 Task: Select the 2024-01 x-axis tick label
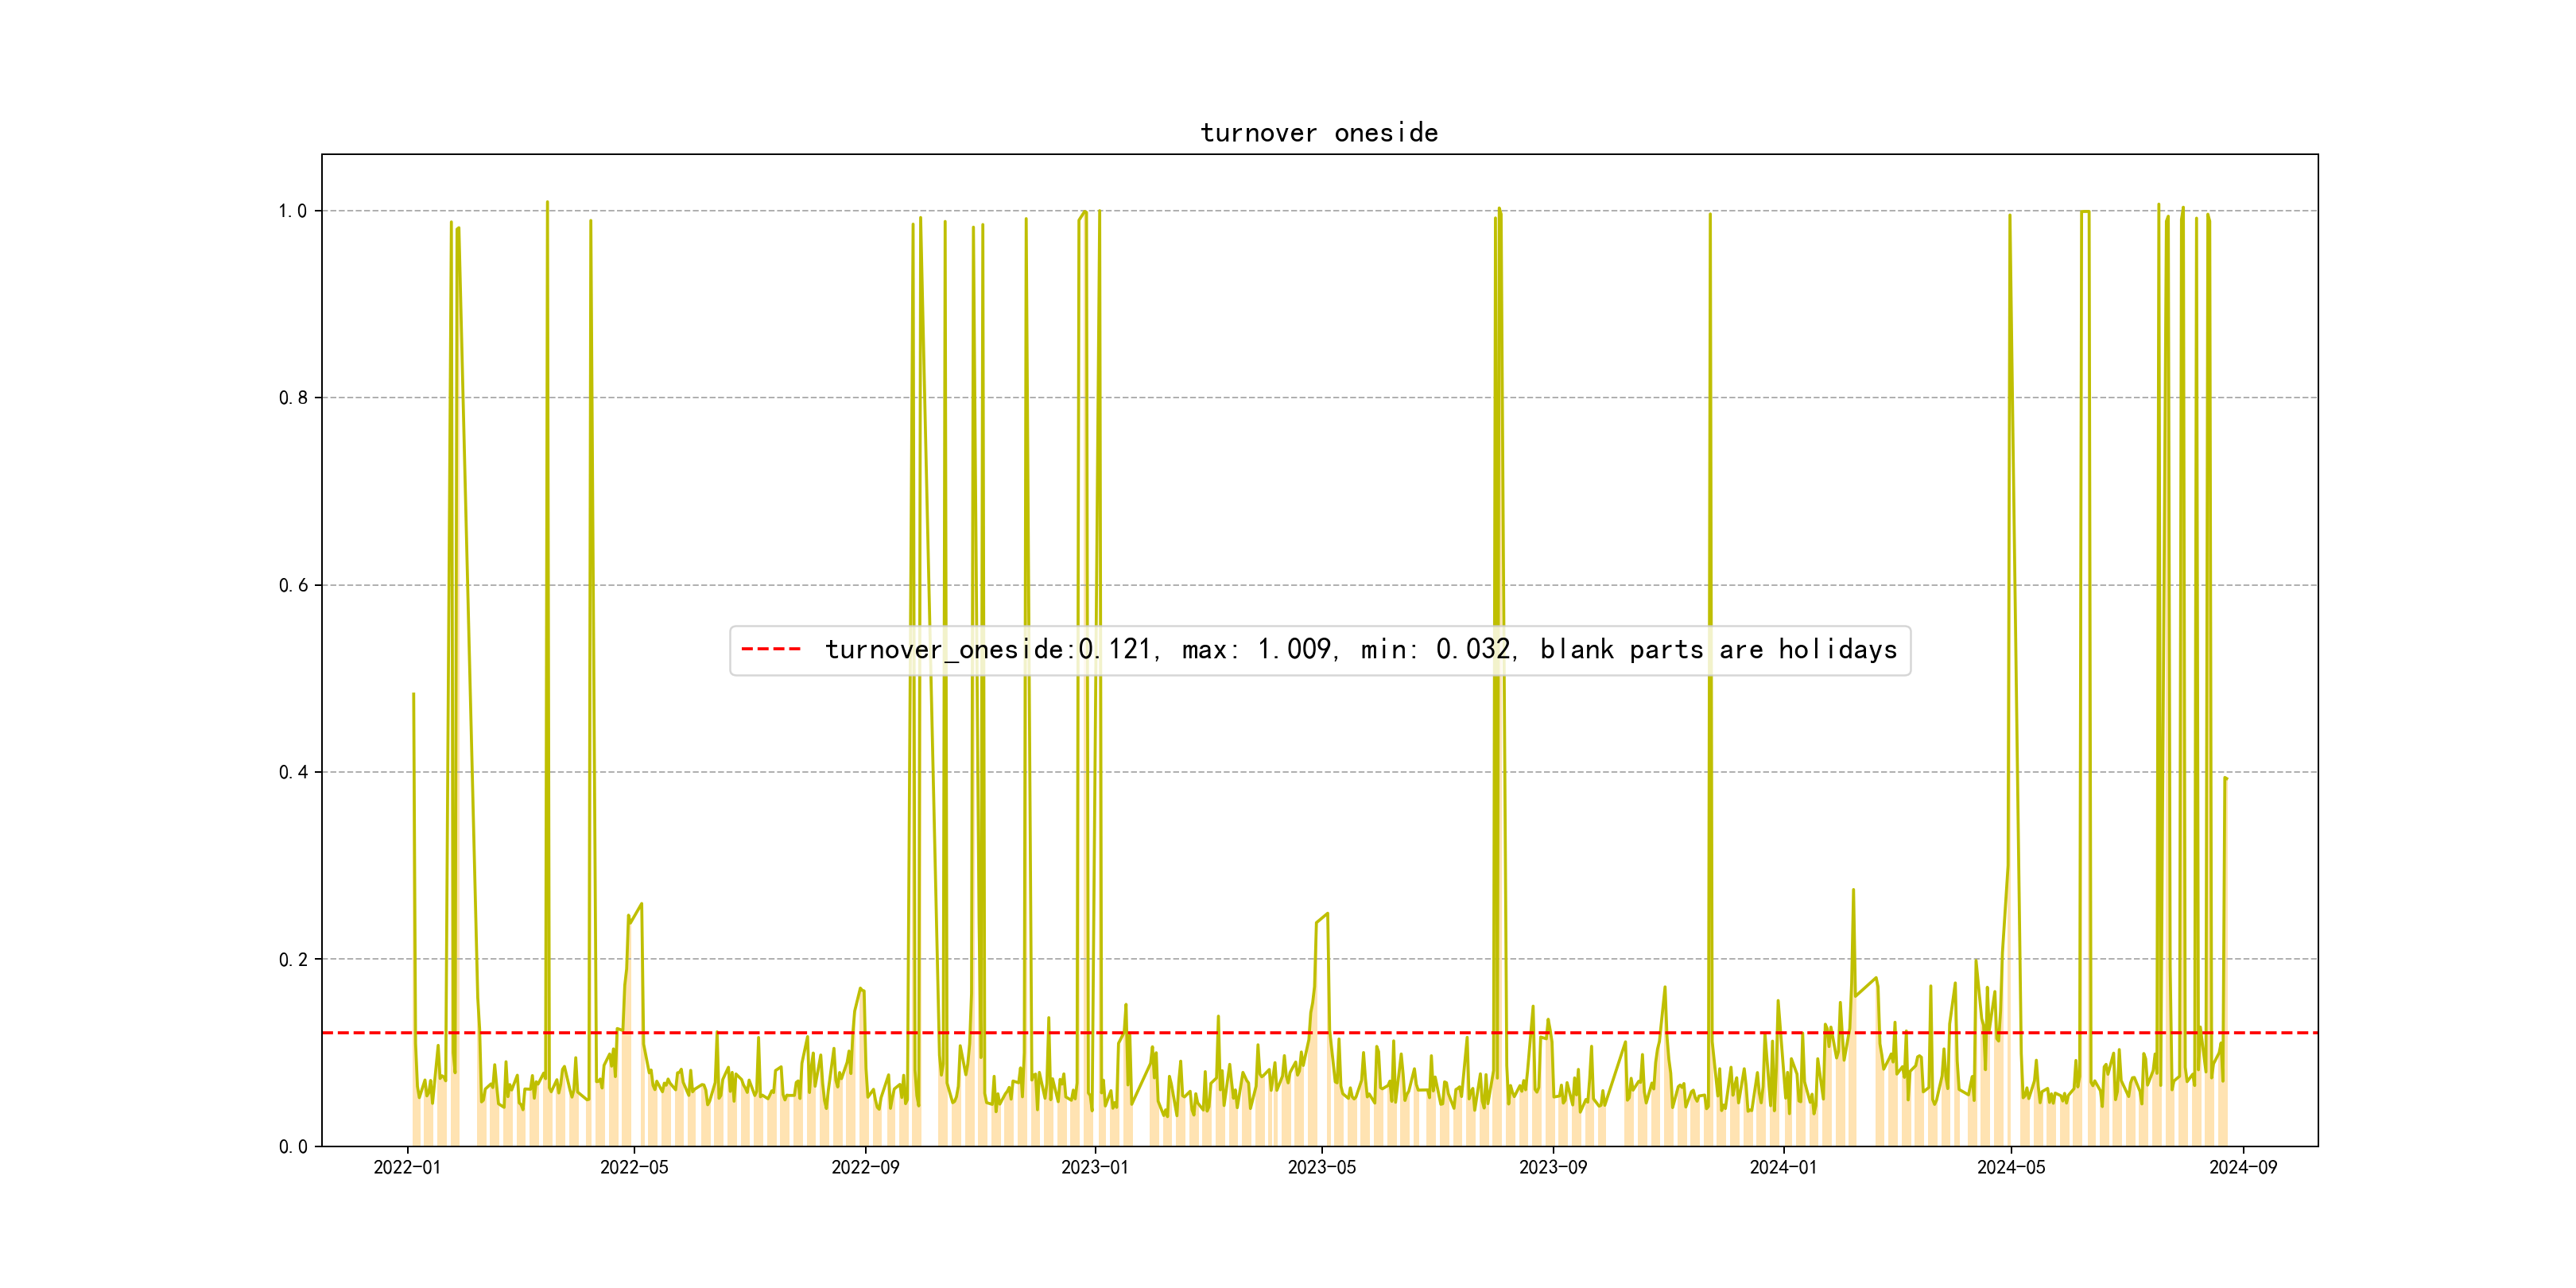tap(1783, 1167)
